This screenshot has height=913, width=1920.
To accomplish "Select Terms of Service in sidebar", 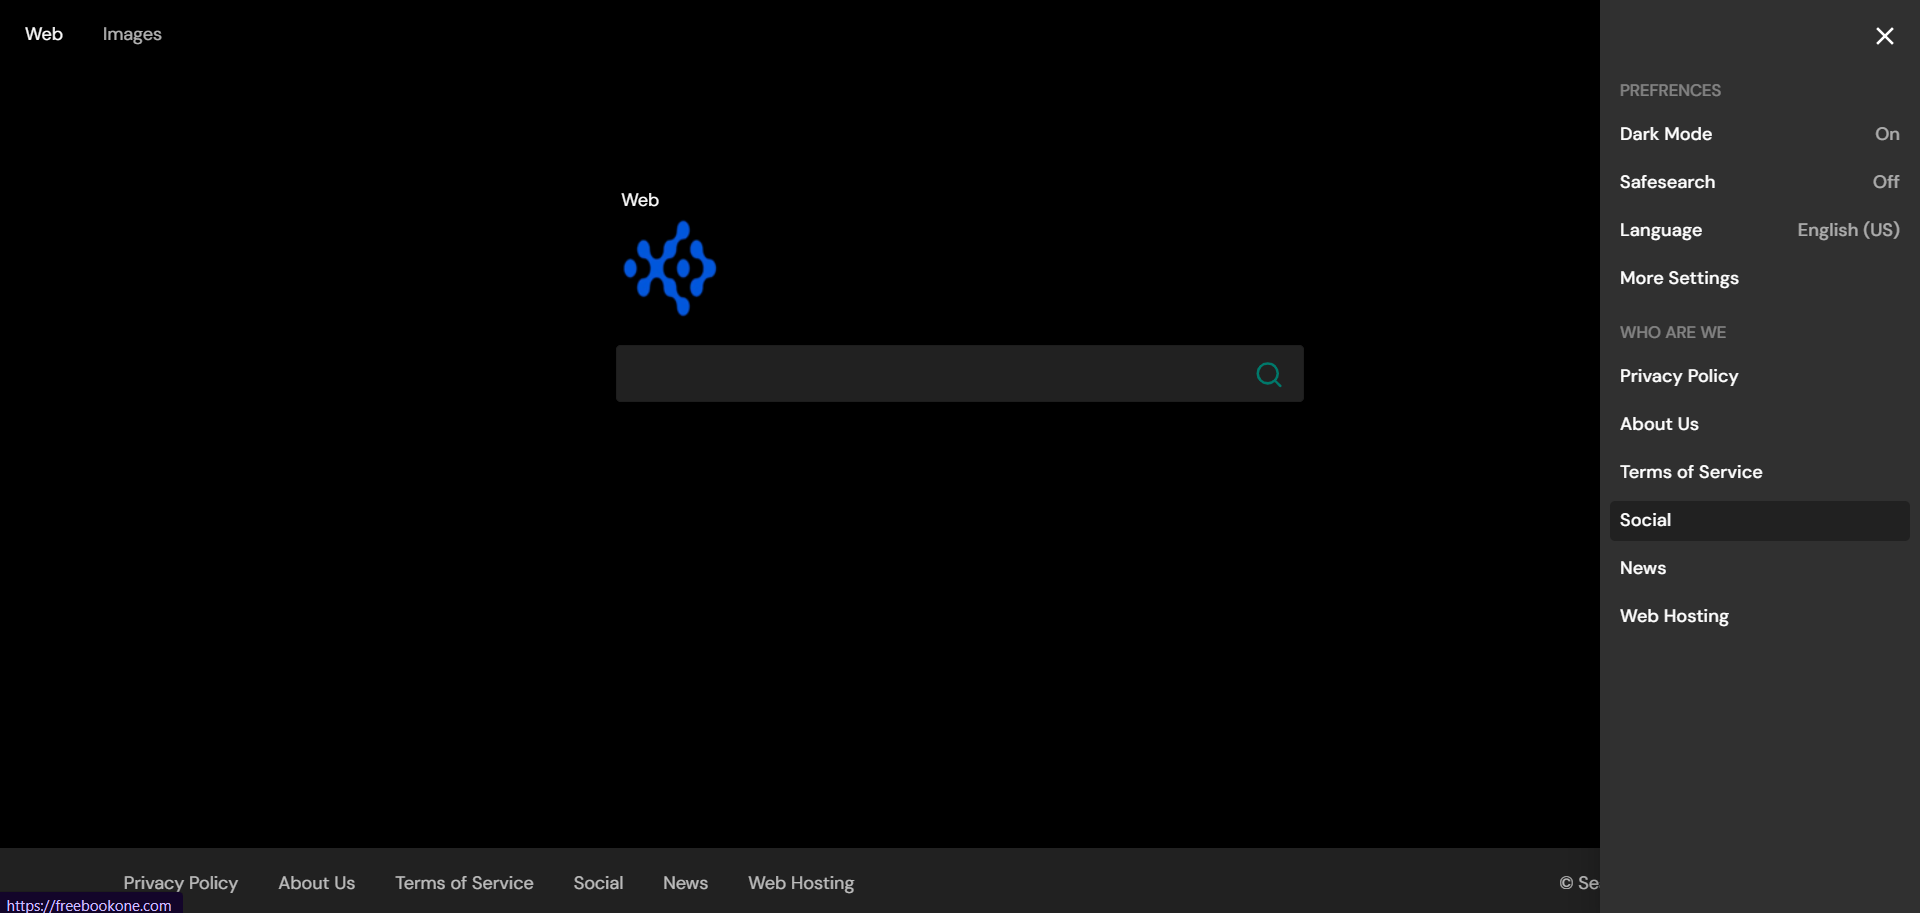I will pos(1691,472).
